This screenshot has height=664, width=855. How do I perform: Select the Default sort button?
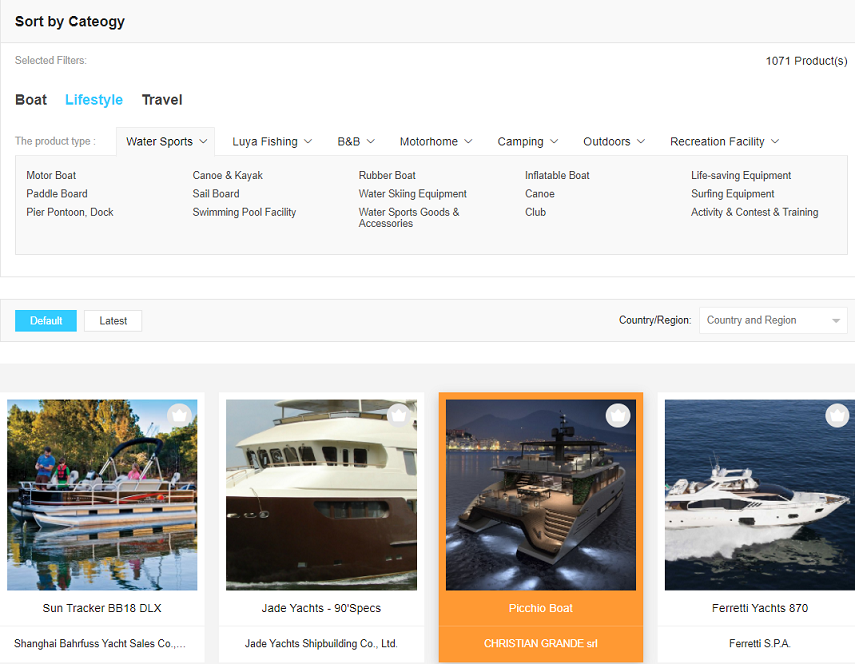click(x=46, y=321)
